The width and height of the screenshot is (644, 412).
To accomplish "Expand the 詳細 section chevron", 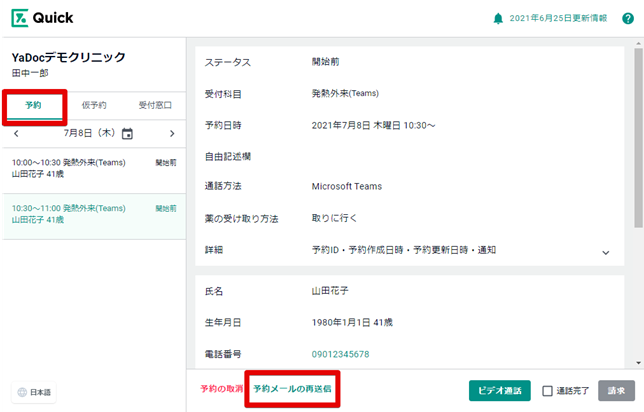I will coord(605,253).
